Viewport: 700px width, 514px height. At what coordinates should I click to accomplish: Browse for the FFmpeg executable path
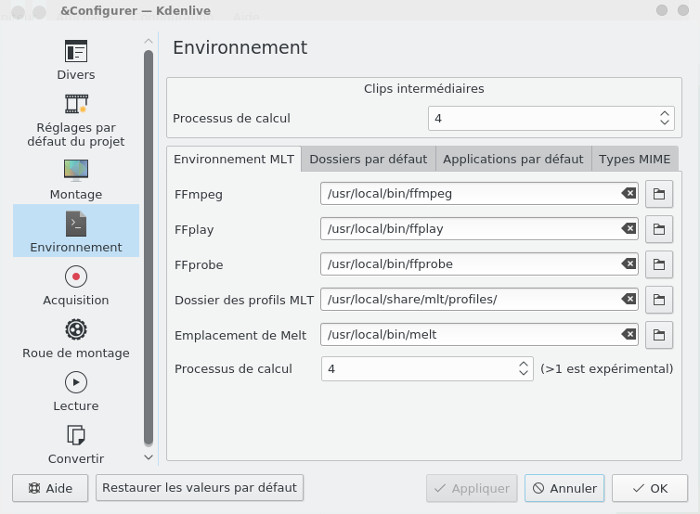pos(659,194)
